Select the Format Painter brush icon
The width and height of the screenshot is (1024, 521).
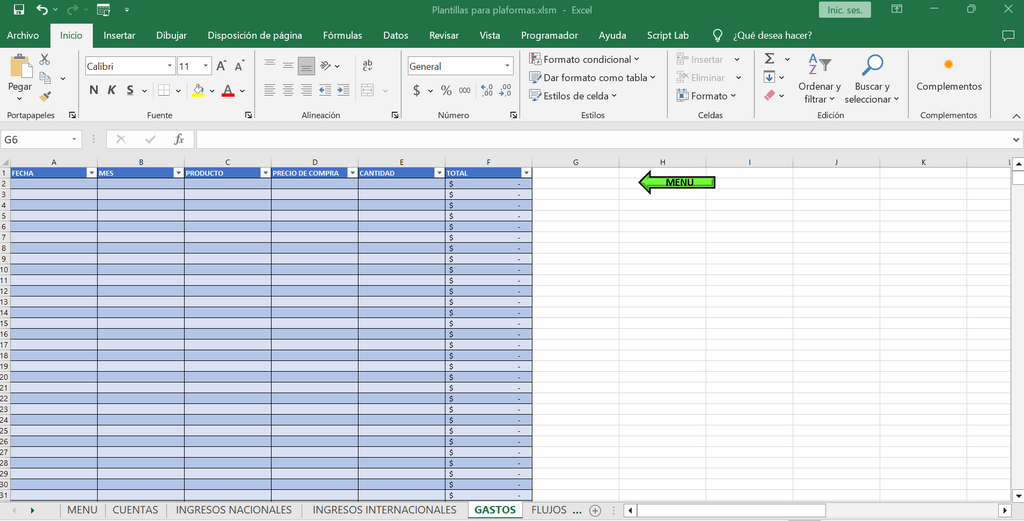[45, 97]
